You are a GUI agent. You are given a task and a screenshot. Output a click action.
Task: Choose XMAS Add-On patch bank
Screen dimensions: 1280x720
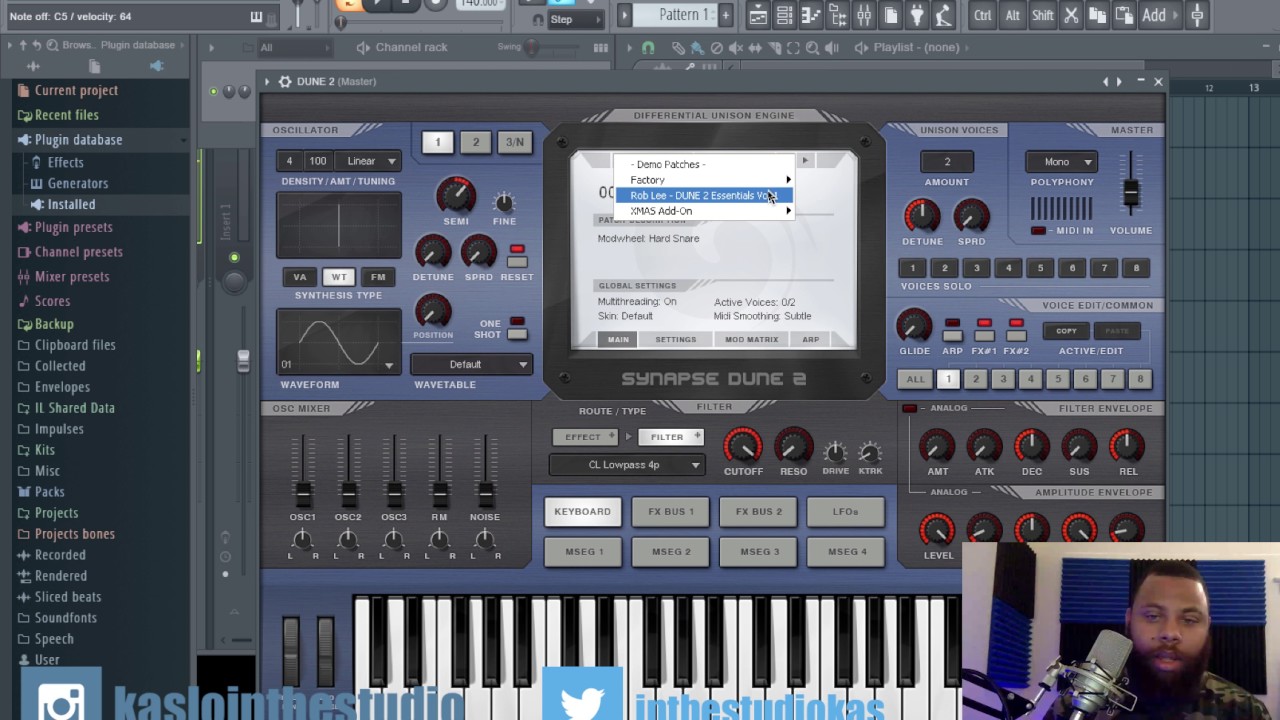tap(705, 211)
